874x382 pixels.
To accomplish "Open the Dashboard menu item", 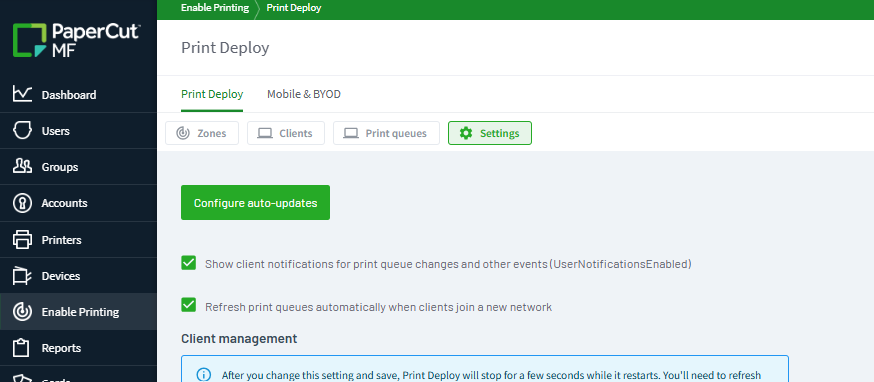I will [x=78, y=94].
